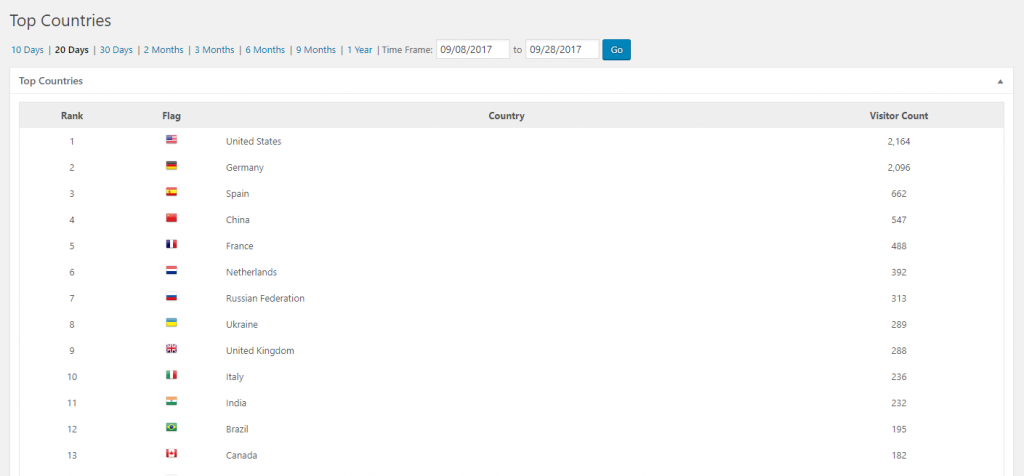This screenshot has height=476, width=1024.
Task: Click the India flag icon
Action: tap(172, 401)
